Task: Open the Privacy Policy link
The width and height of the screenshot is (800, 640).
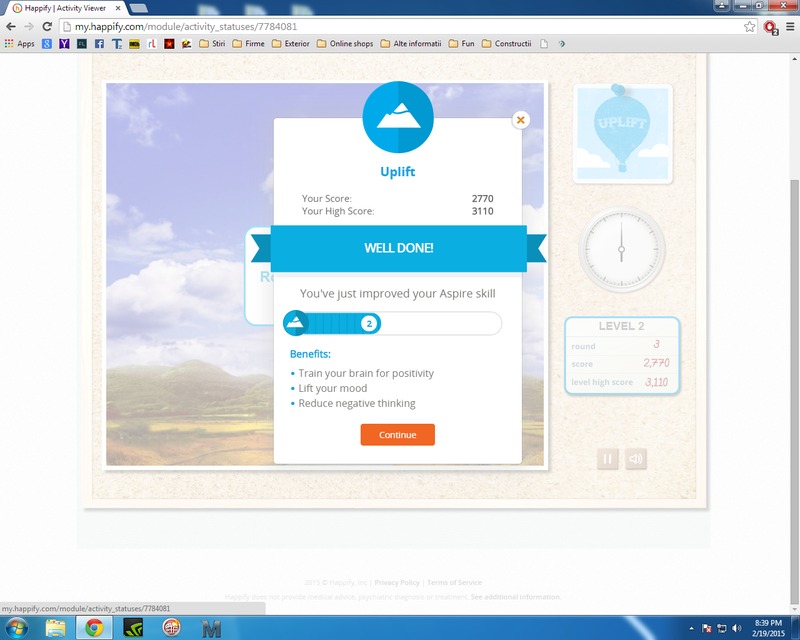Action: pyautogui.click(x=397, y=583)
